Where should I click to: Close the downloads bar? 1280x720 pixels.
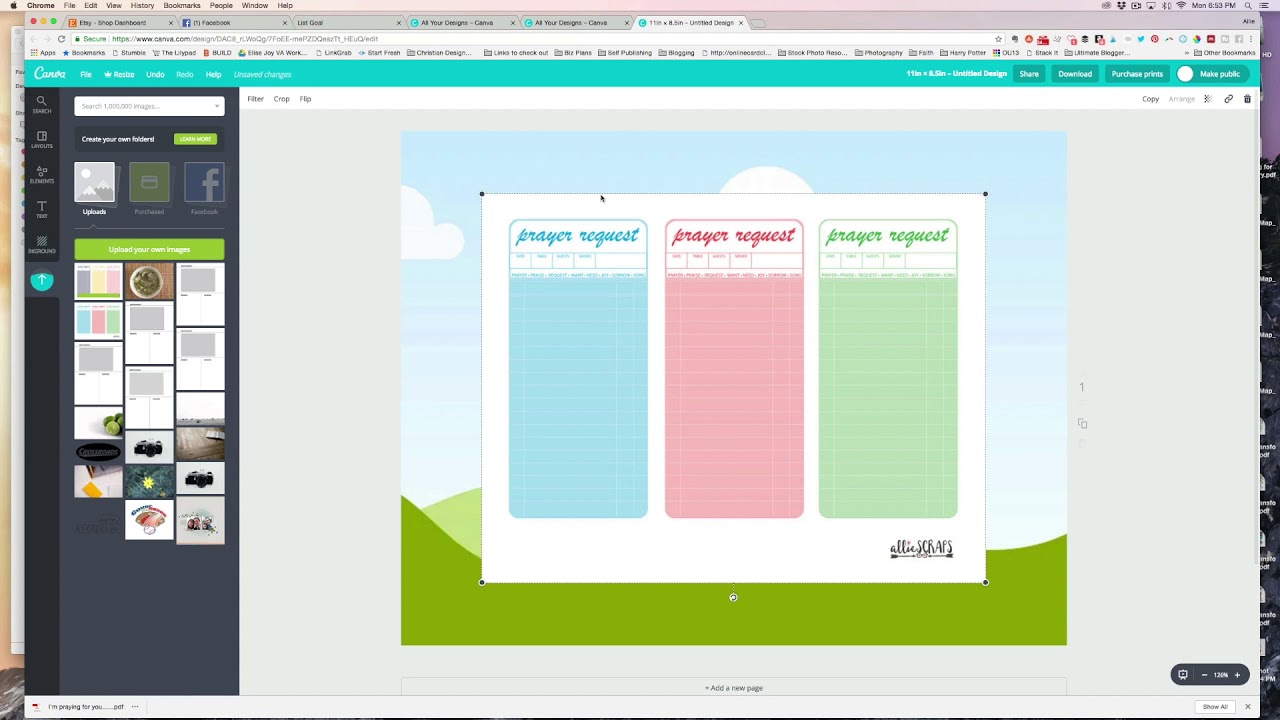point(1247,707)
